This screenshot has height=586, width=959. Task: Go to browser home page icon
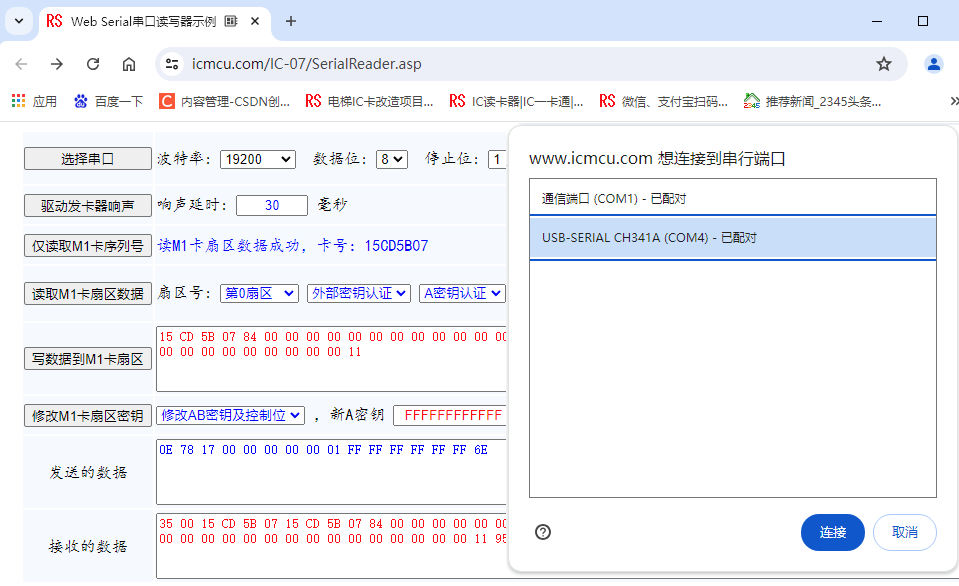129,64
